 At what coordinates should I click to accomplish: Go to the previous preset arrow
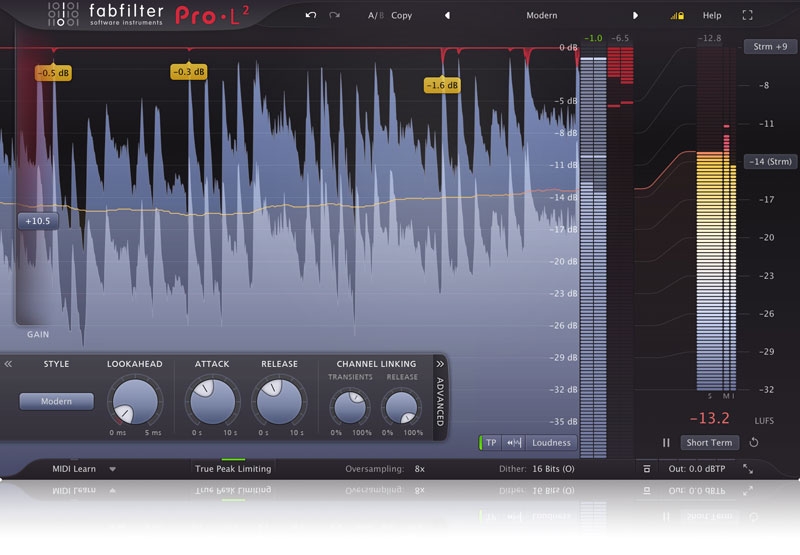point(447,16)
